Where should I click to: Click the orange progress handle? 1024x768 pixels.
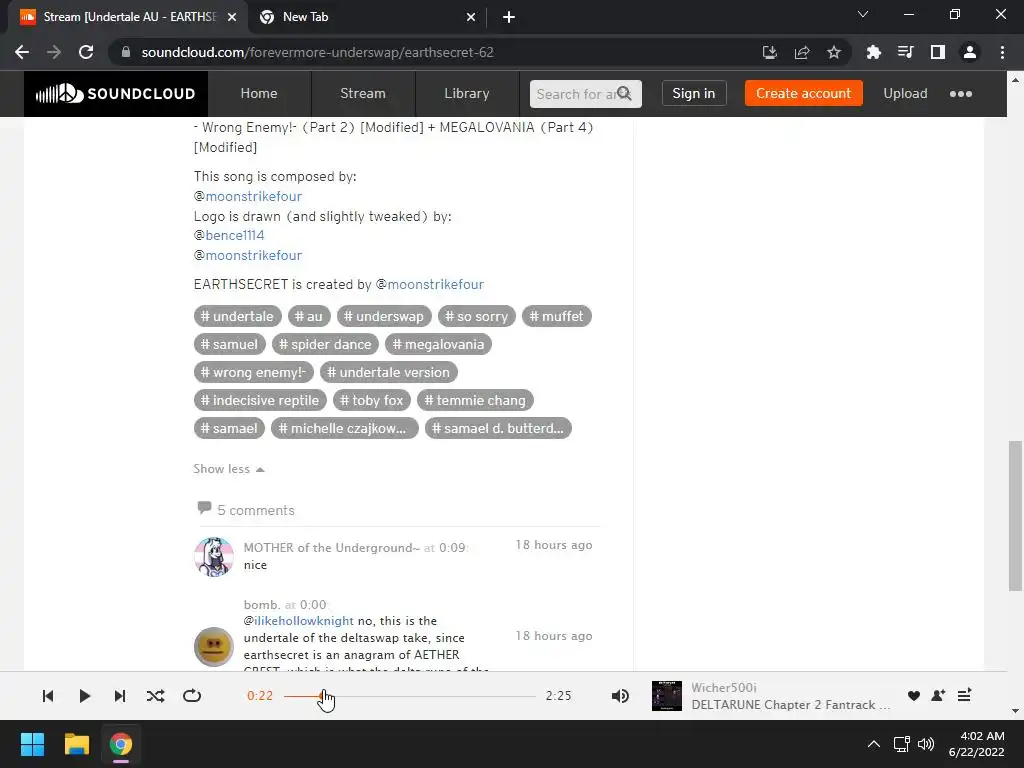(323, 696)
